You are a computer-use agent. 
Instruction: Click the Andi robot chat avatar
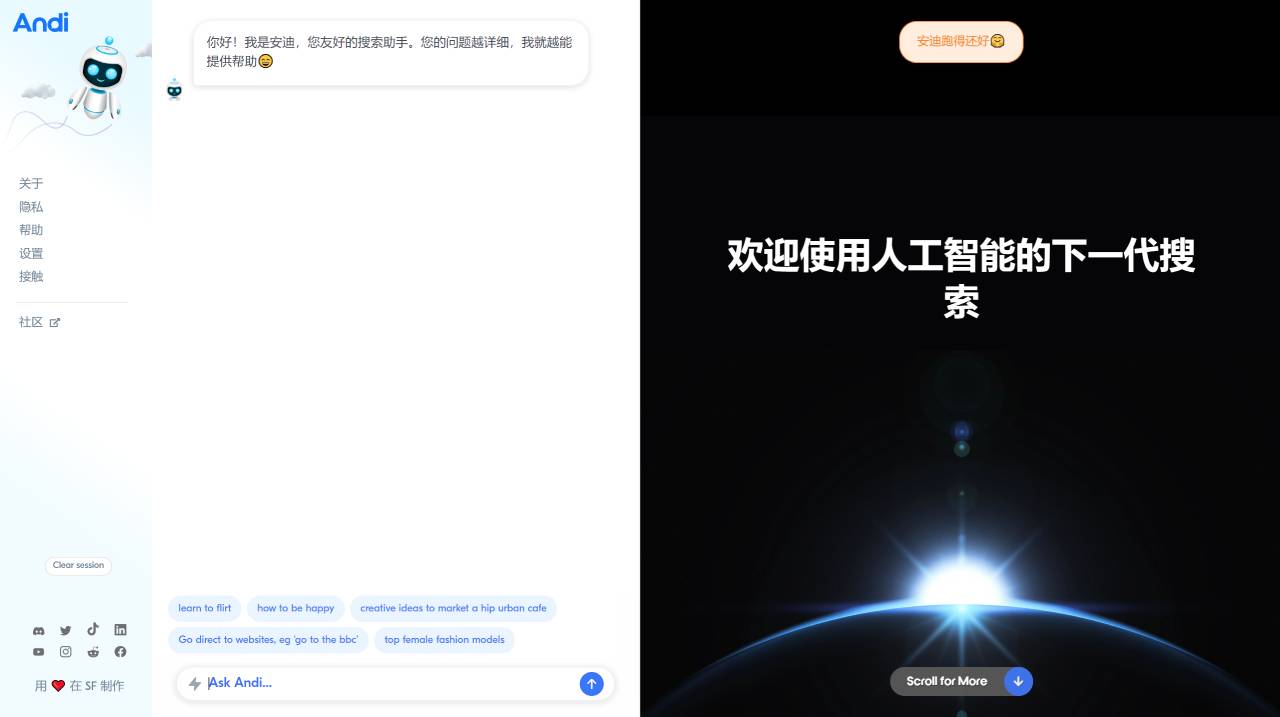[x=174, y=89]
